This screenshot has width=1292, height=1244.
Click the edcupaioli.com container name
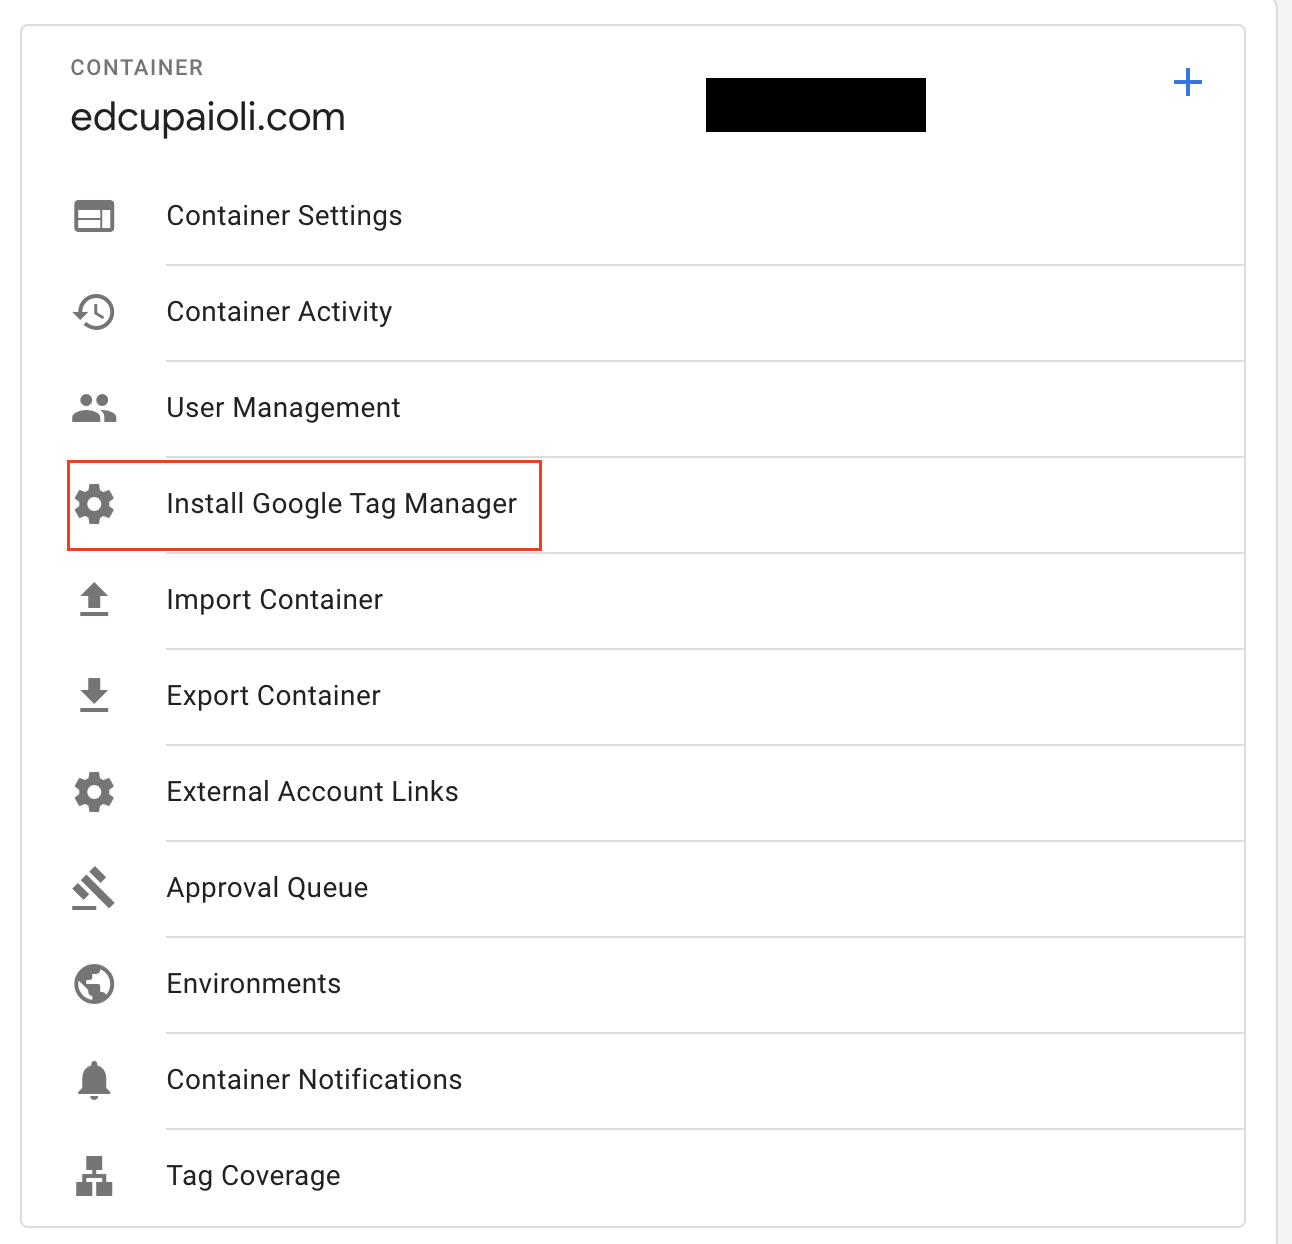click(x=208, y=118)
